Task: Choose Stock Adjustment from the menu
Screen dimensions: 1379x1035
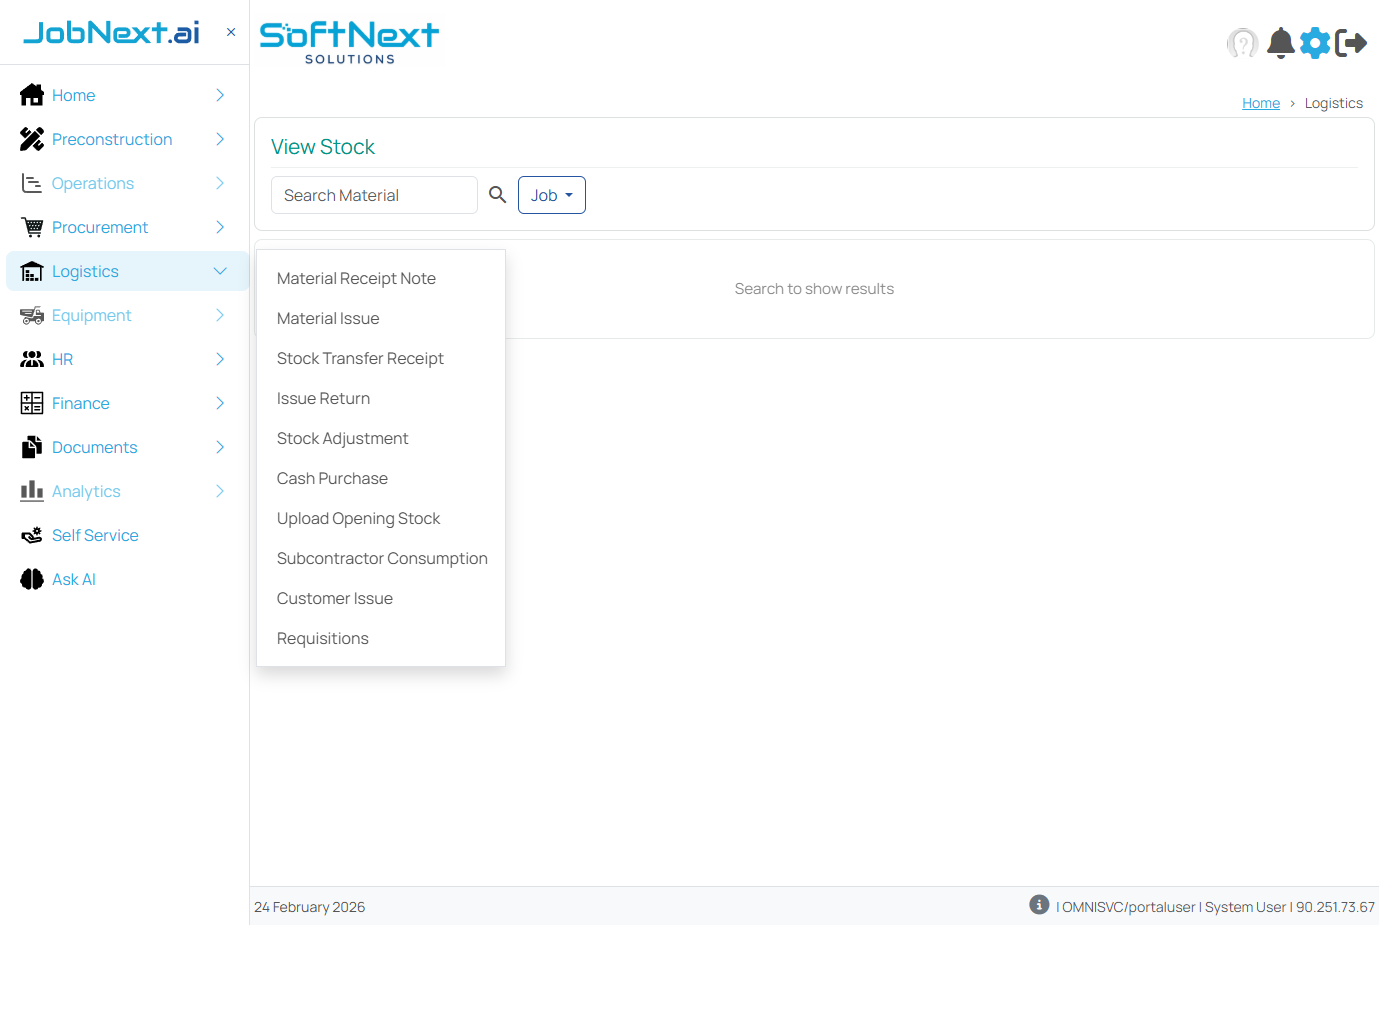Action: click(x=342, y=438)
